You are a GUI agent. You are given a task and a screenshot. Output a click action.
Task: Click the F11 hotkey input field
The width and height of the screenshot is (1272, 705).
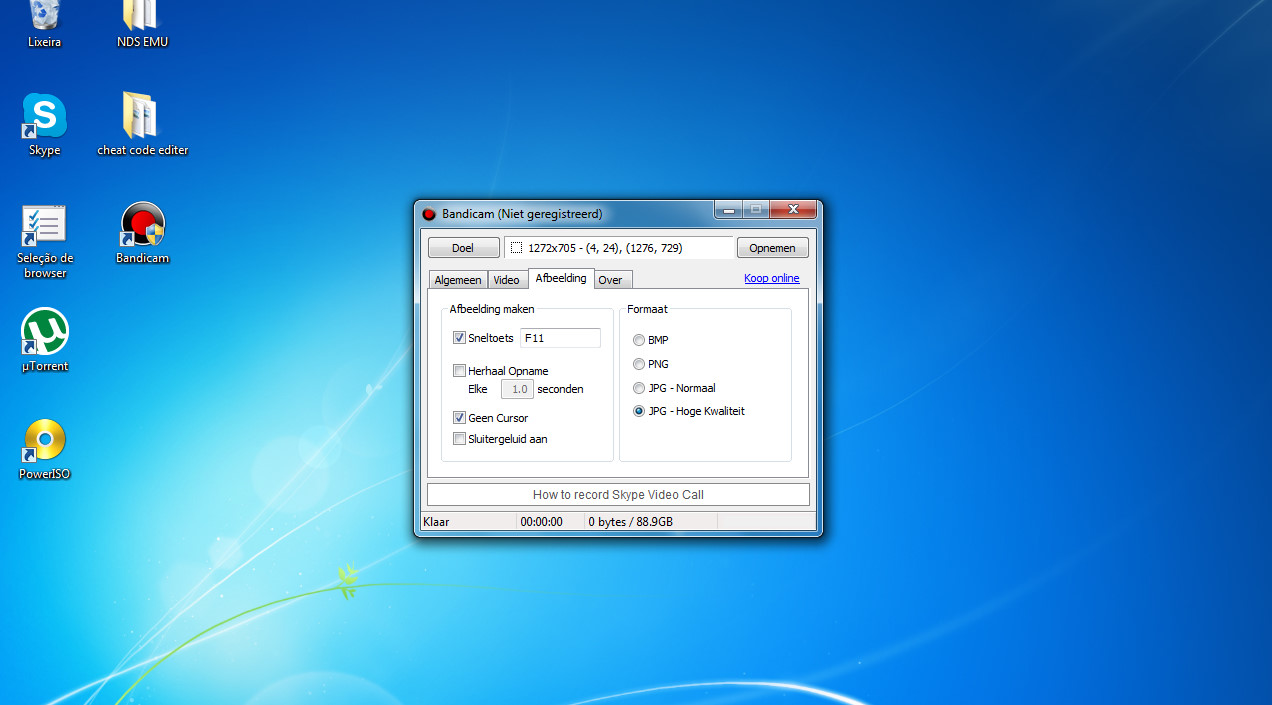point(560,338)
